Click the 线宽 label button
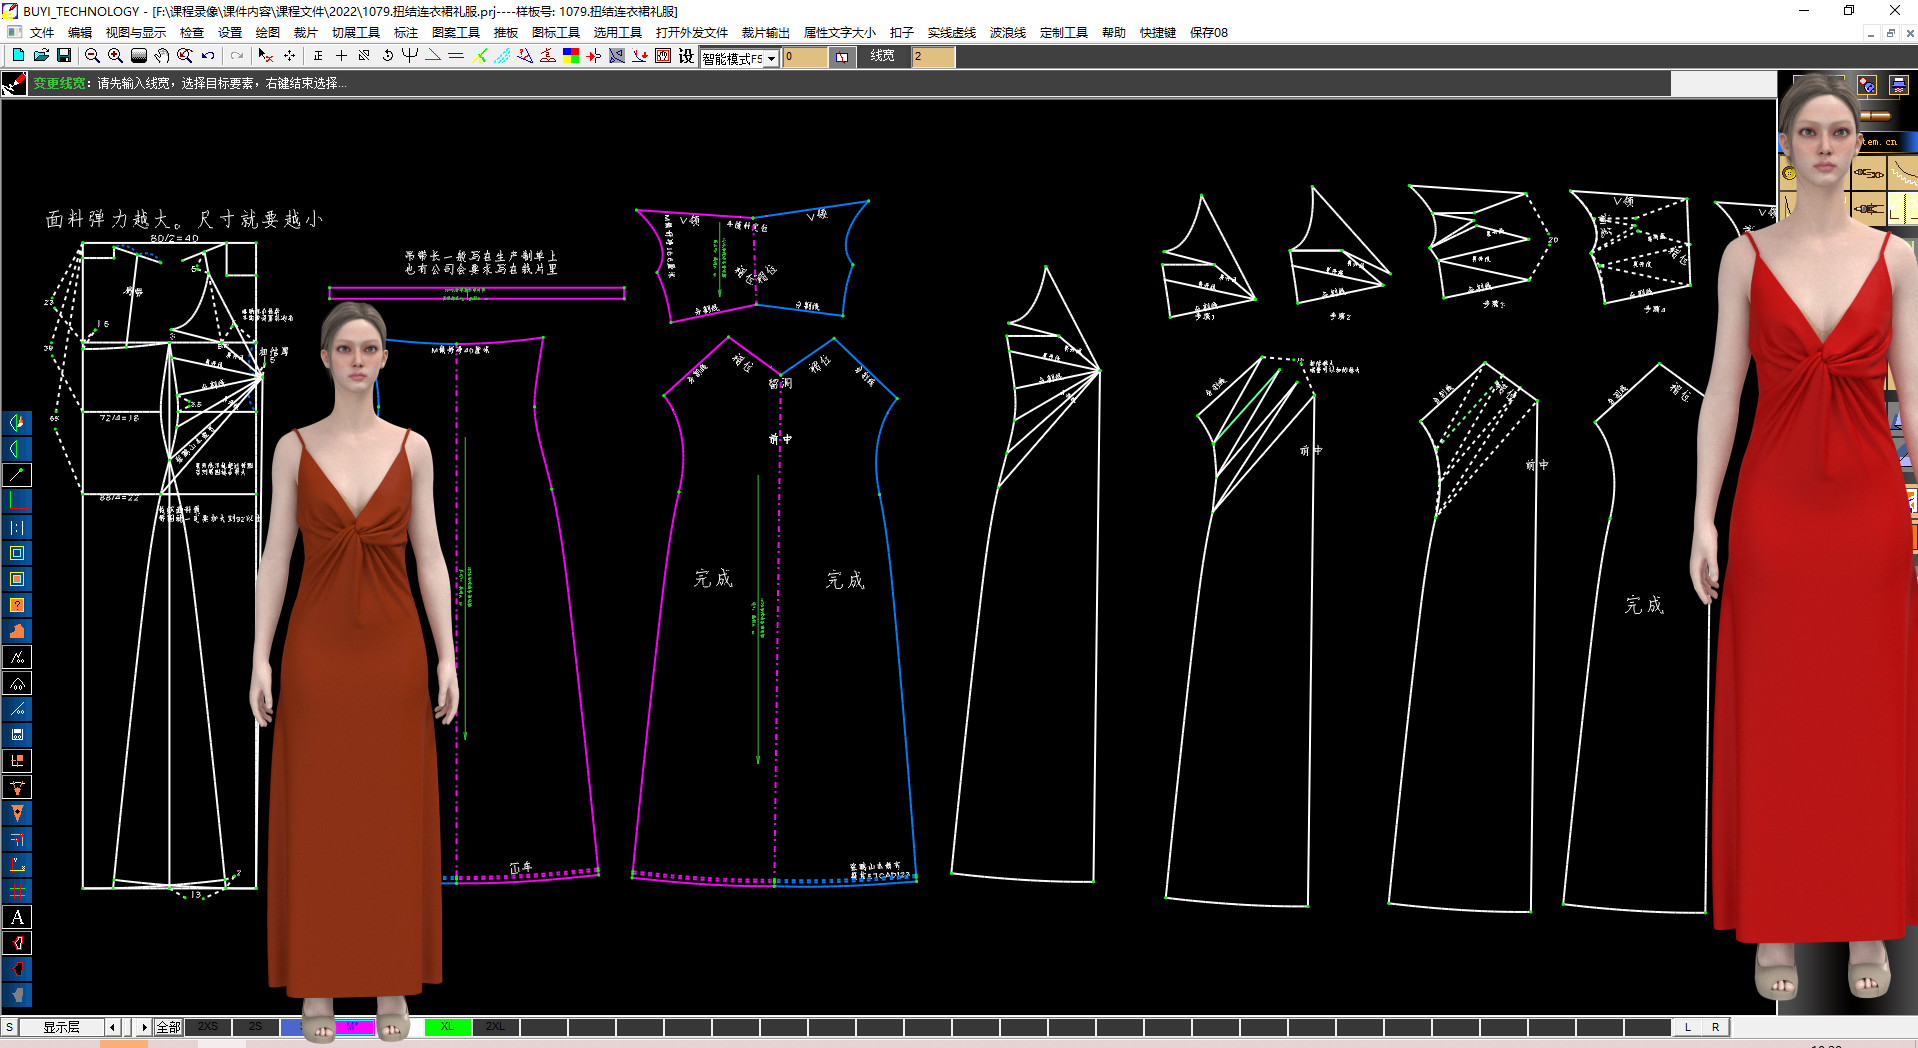The height and width of the screenshot is (1048, 1918). 882,57
